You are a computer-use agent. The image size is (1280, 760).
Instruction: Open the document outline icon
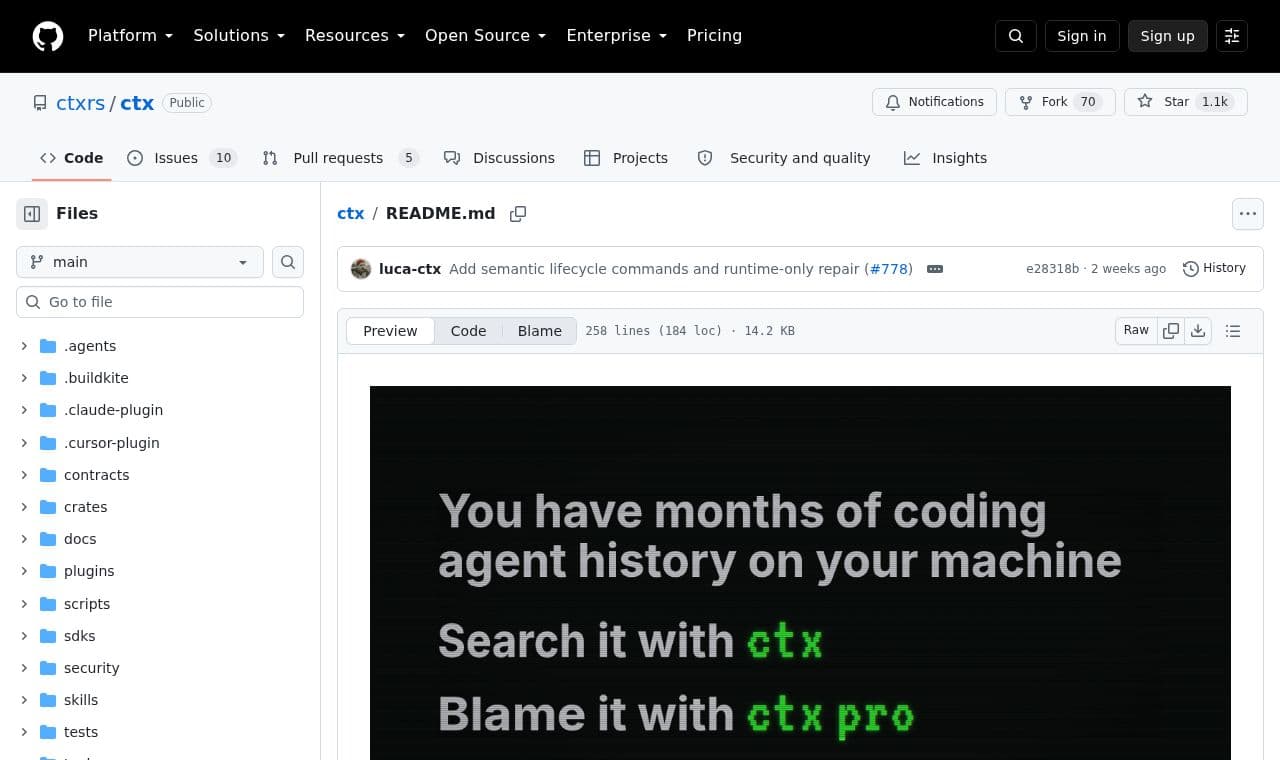[x=1233, y=331]
